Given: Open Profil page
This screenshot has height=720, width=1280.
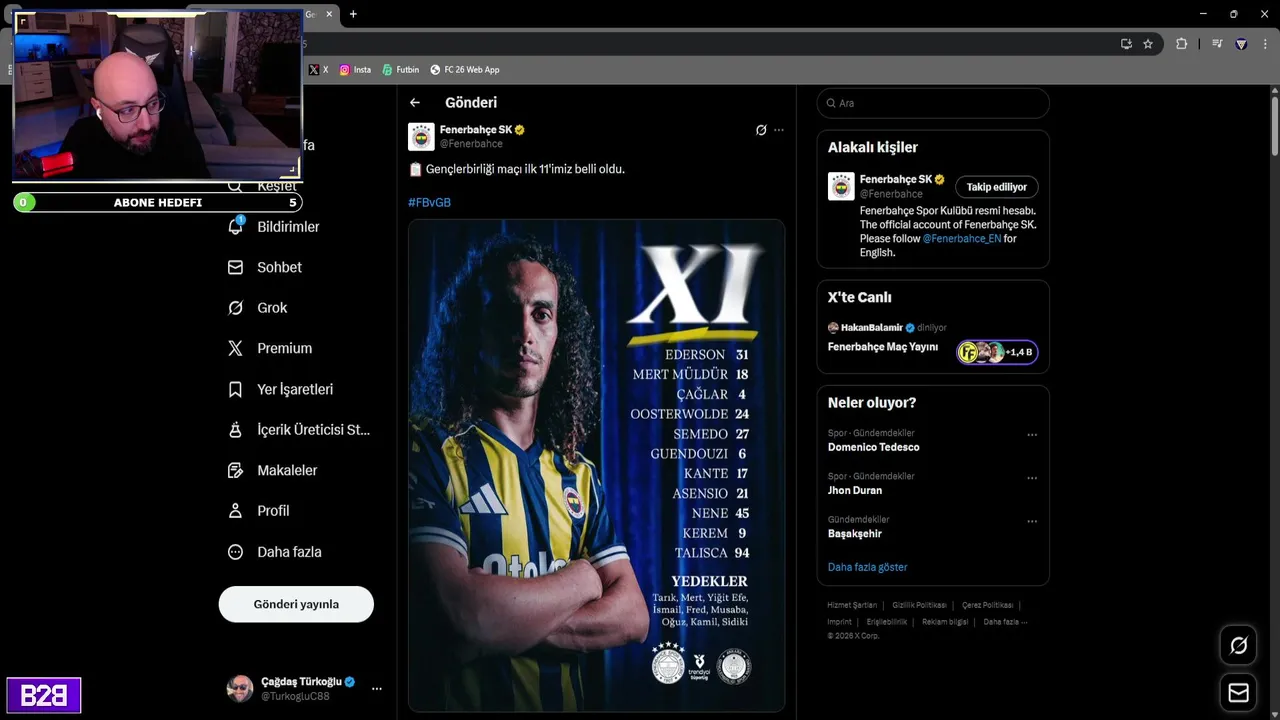Looking at the screenshot, I should [x=259, y=511].
